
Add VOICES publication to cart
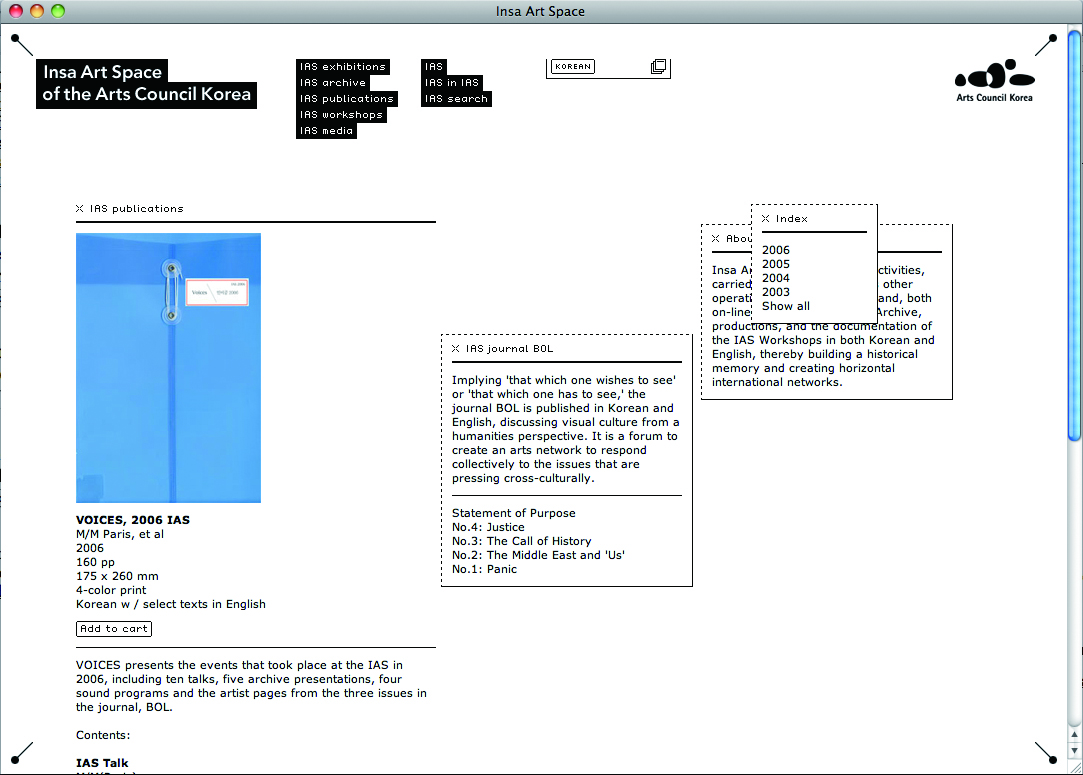(114, 629)
